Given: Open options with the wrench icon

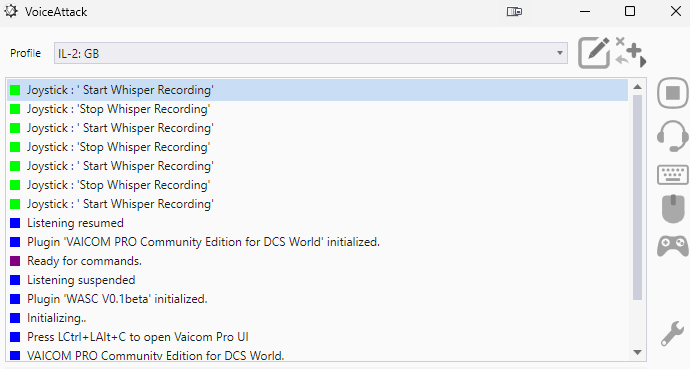Looking at the screenshot, I should click(x=672, y=334).
